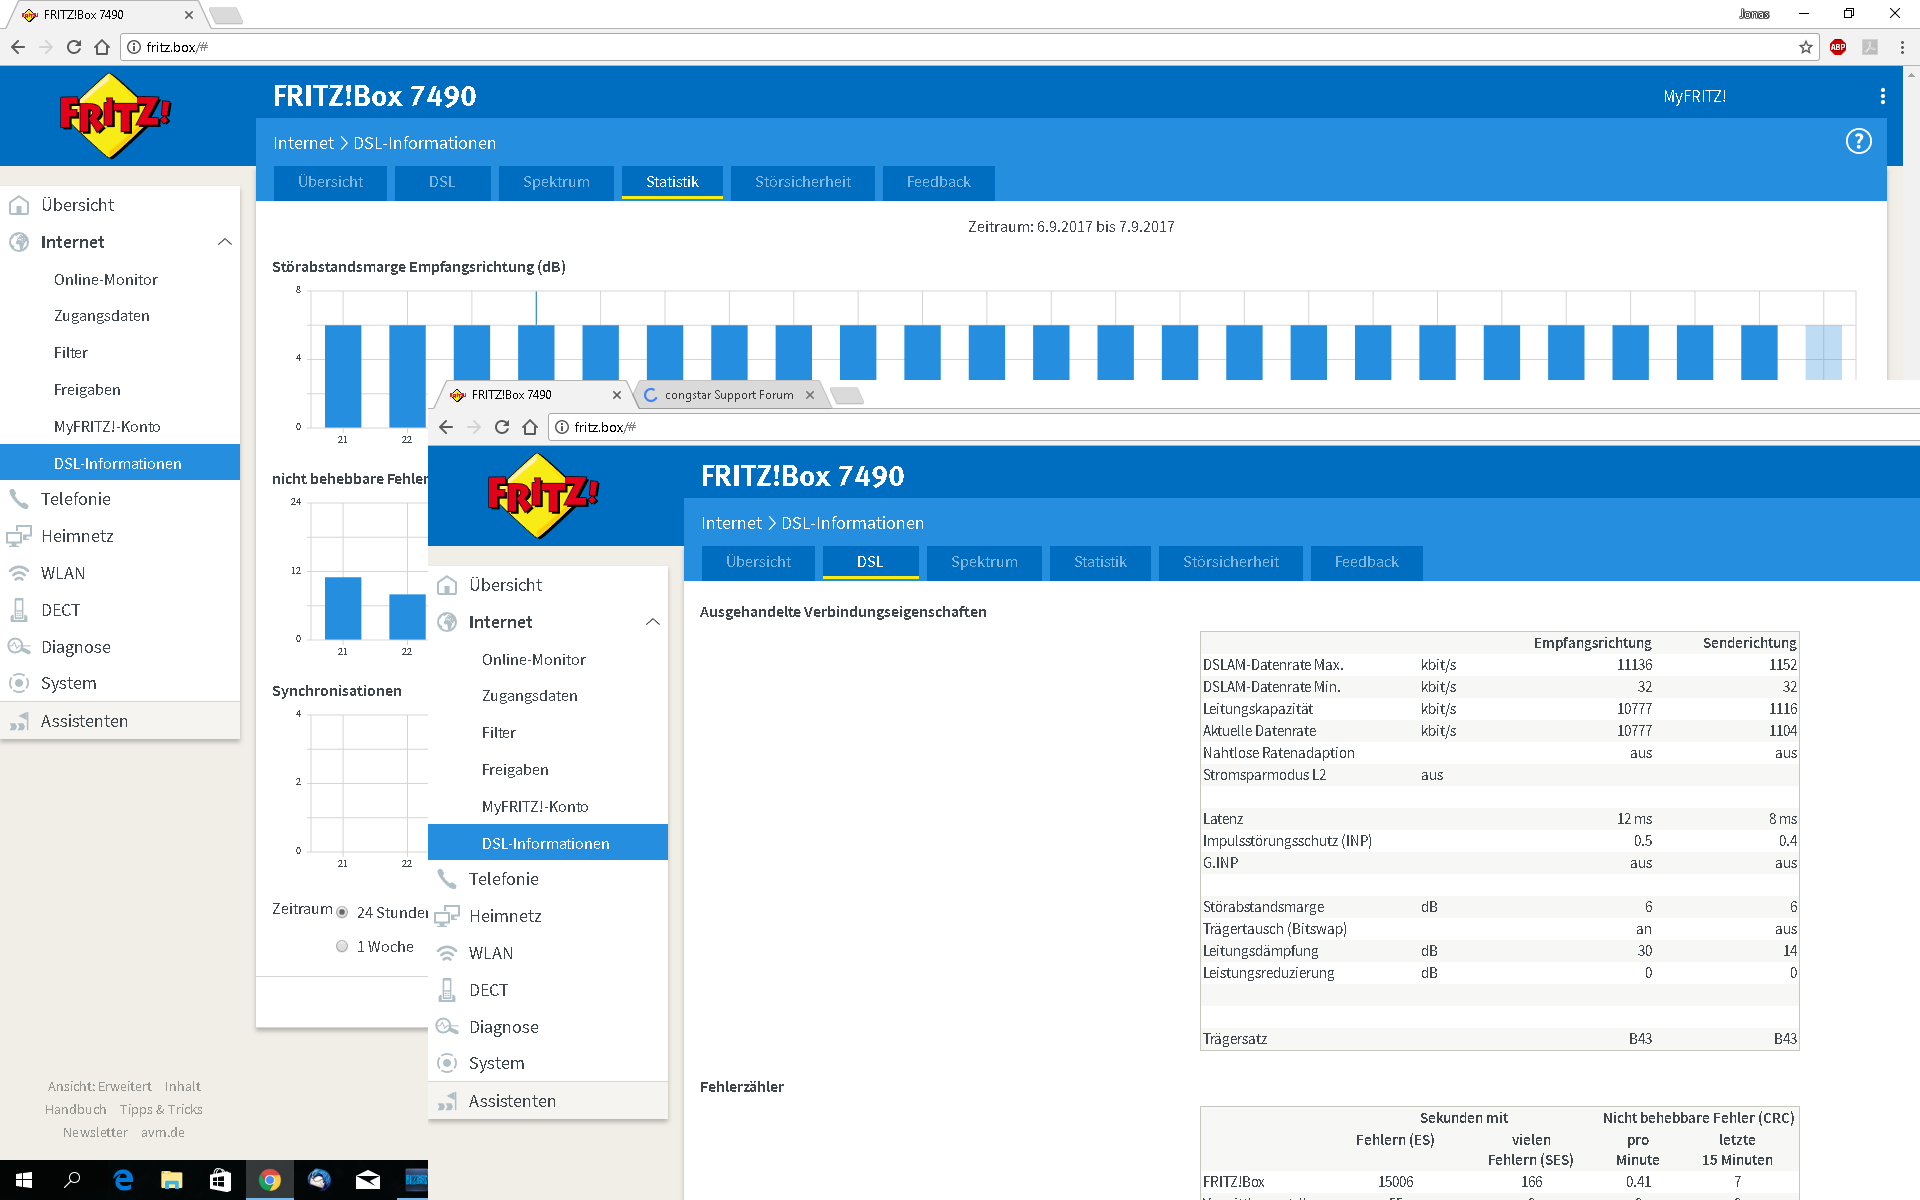The width and height of the screenshot is (1920, 1200).
Task: Click the Adblock Plus extension icon
Action: [1838, 47]
